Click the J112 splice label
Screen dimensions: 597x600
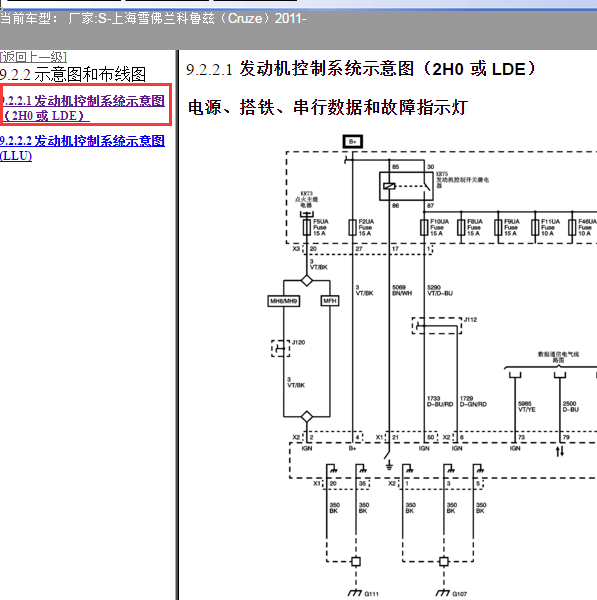click(470, 320)
